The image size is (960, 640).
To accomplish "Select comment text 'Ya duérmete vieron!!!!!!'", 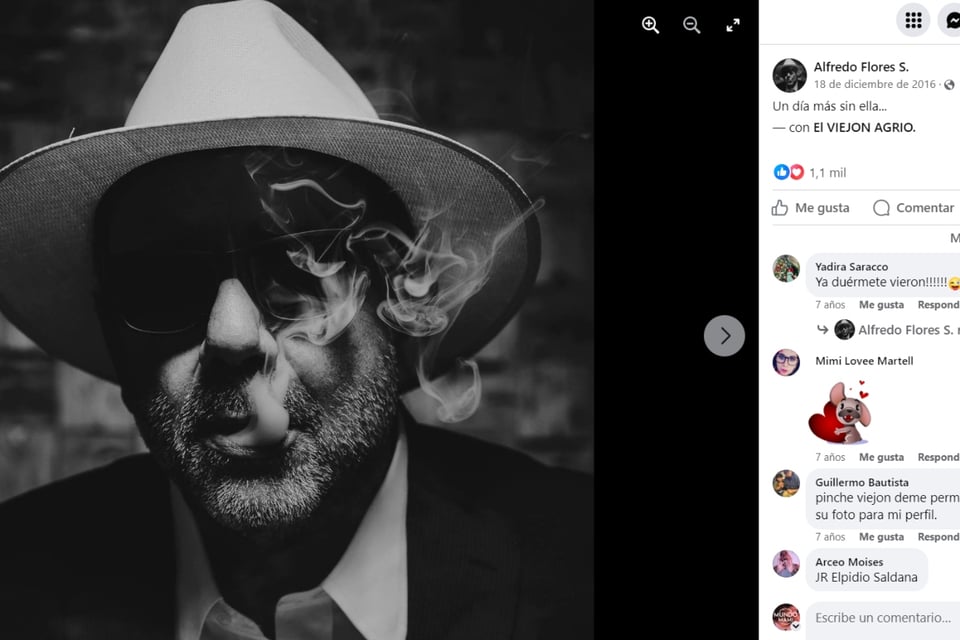I will [880, 282].
